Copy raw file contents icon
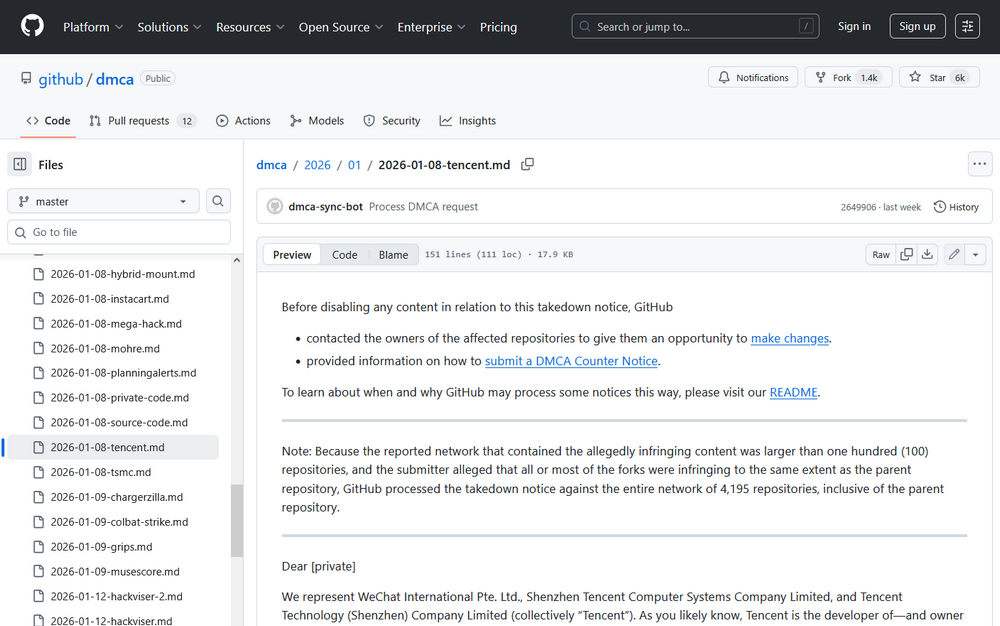The height and width of the screenshot is (626, 1000). [906, 254]
